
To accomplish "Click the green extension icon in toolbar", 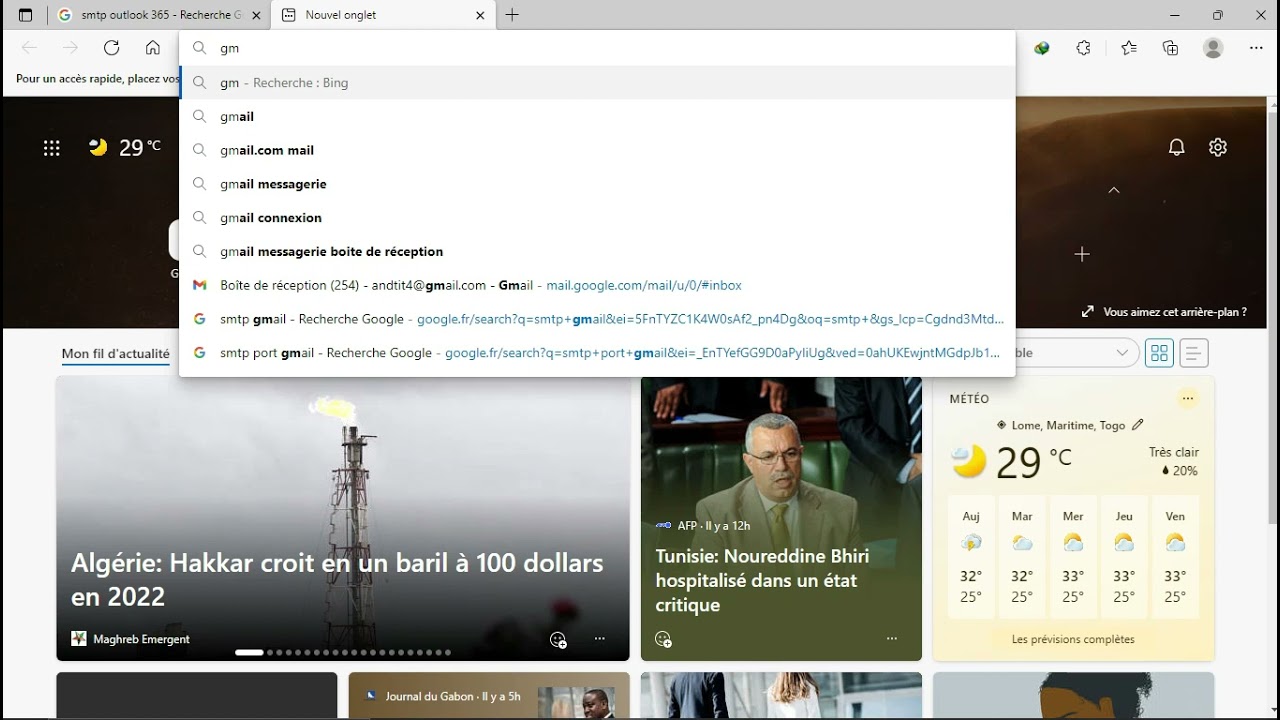I will point(1042,48).
